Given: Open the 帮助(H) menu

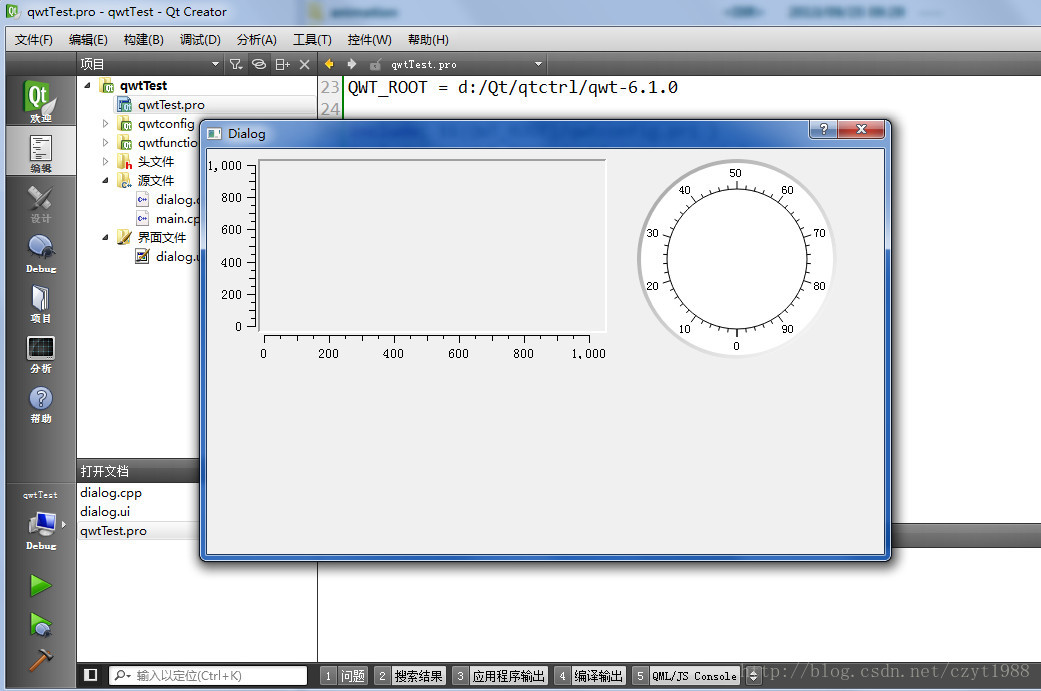Looking at the screenshot, I should coord(428,40).
